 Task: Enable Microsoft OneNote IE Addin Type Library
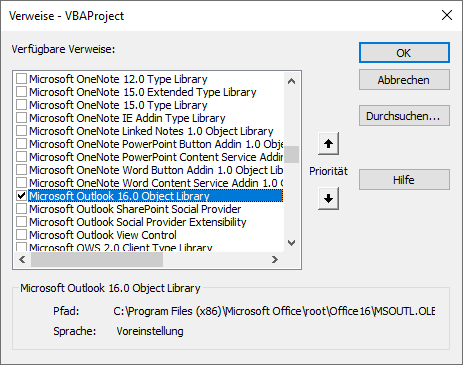pos(22,118)
